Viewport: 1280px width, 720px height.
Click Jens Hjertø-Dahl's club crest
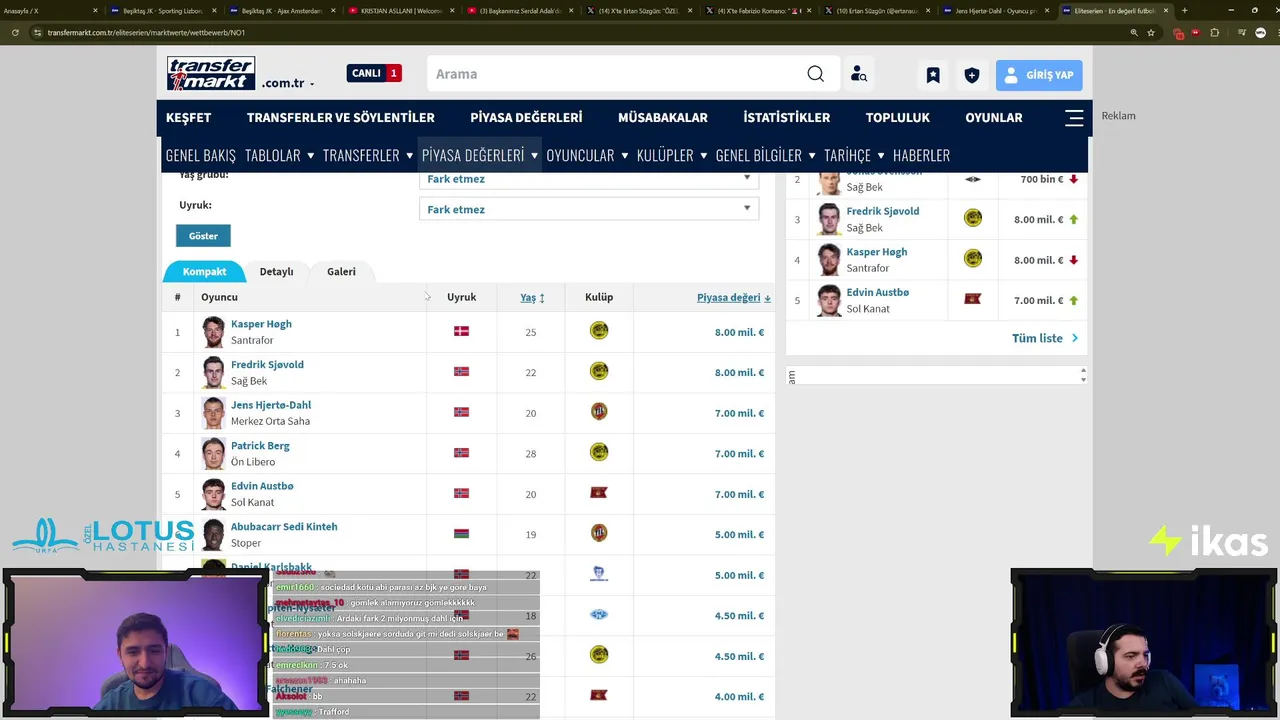(599, 412)
